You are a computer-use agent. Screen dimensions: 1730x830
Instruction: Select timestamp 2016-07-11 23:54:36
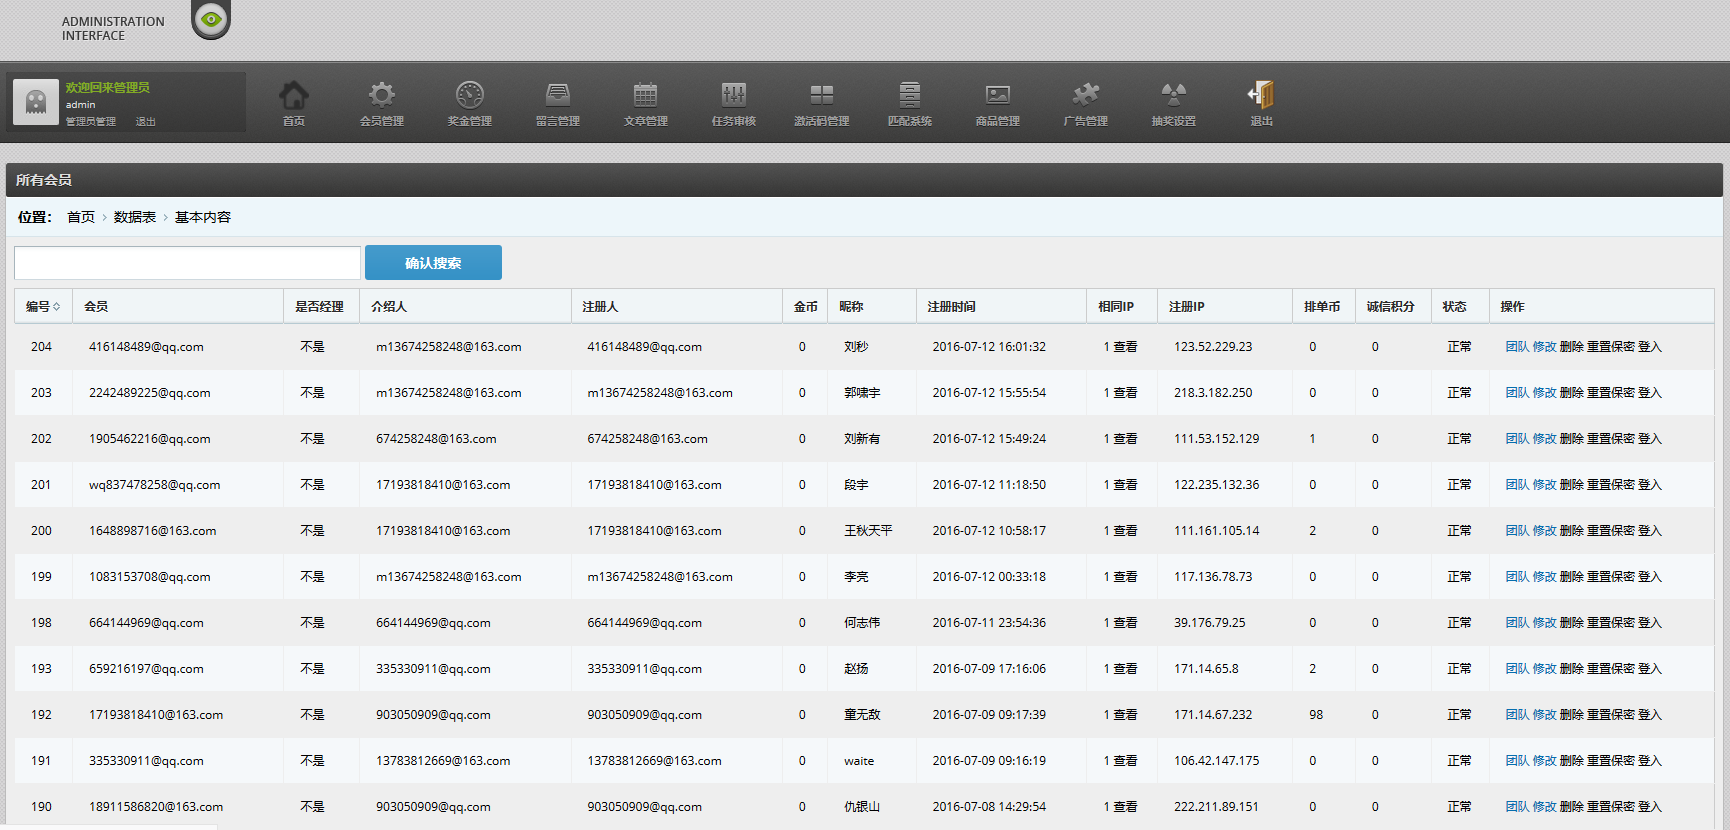click(x=989, y=623)
